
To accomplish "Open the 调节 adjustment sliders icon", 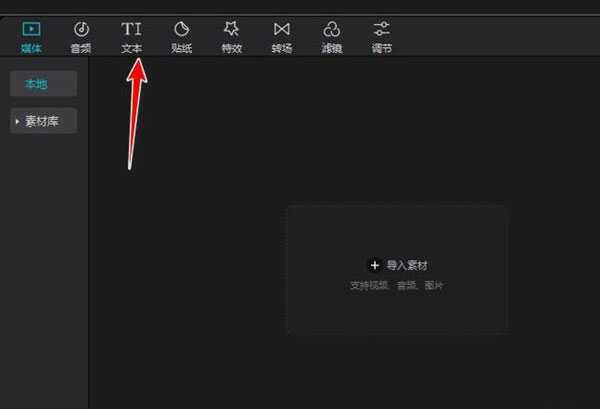I will [382, 29].
